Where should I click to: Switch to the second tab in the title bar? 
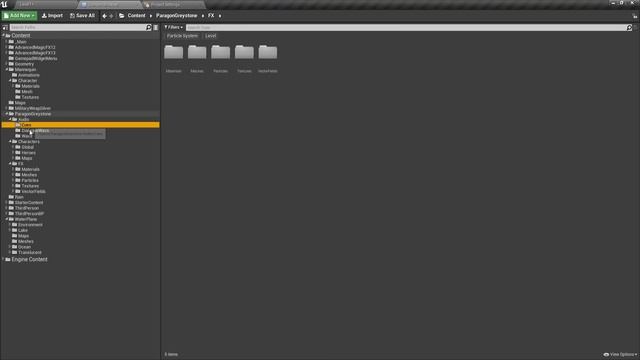109,4
